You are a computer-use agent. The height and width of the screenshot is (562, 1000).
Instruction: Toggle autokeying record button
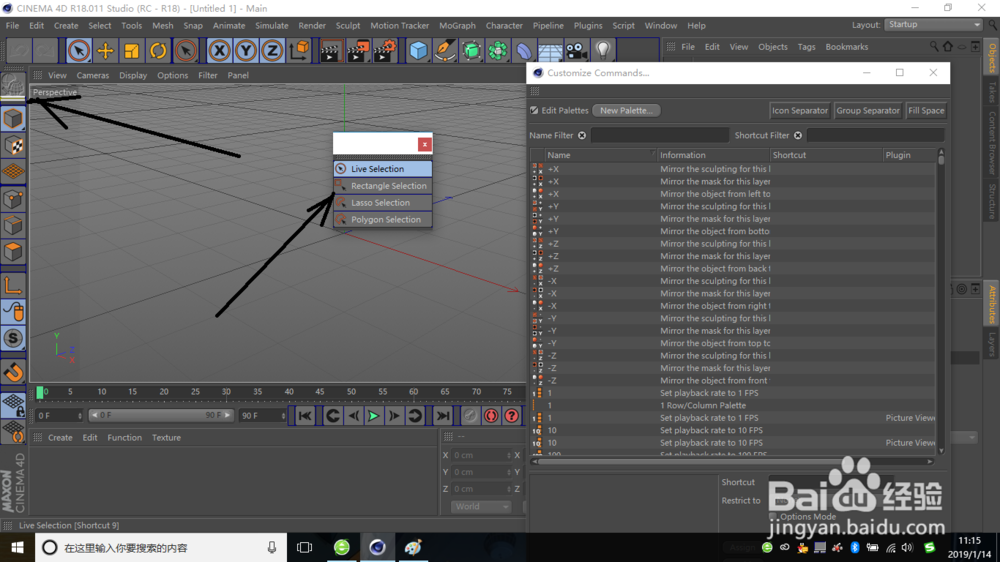pos(491,416)
